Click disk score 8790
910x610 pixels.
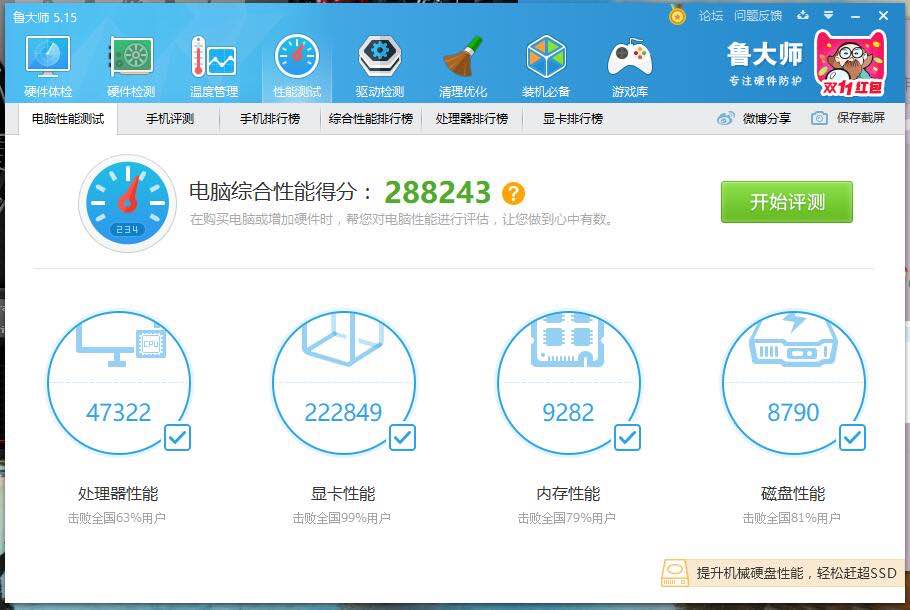pos(793,413)
